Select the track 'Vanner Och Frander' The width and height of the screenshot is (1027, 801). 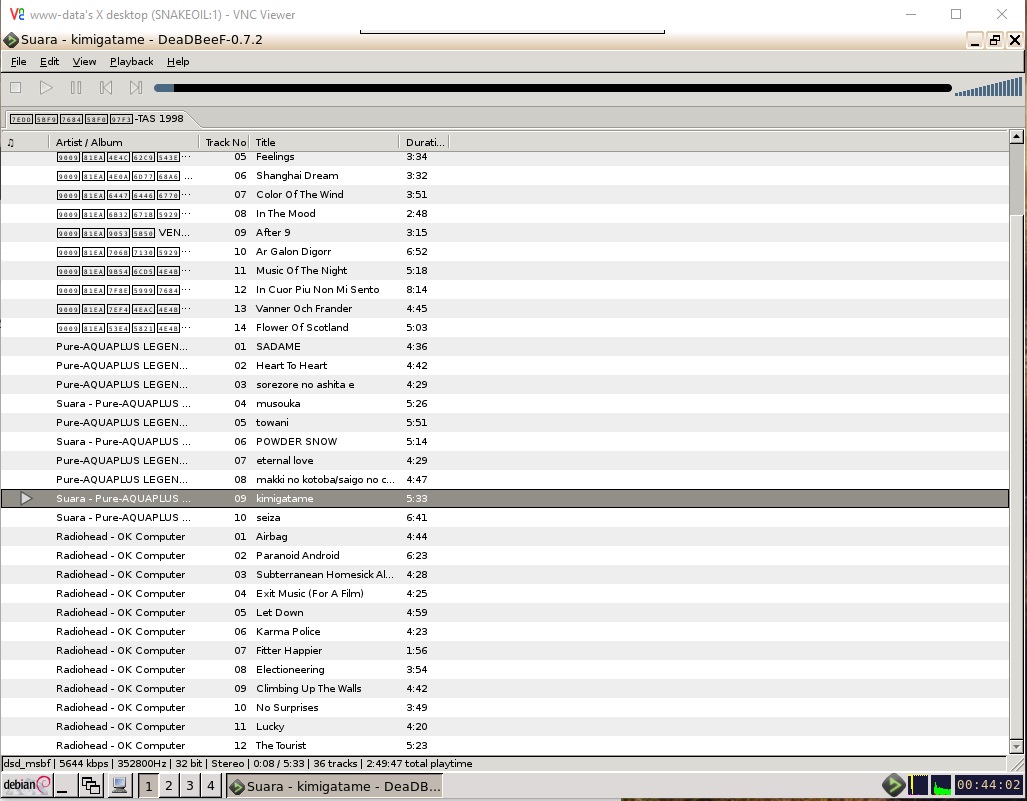click(504, 308)
